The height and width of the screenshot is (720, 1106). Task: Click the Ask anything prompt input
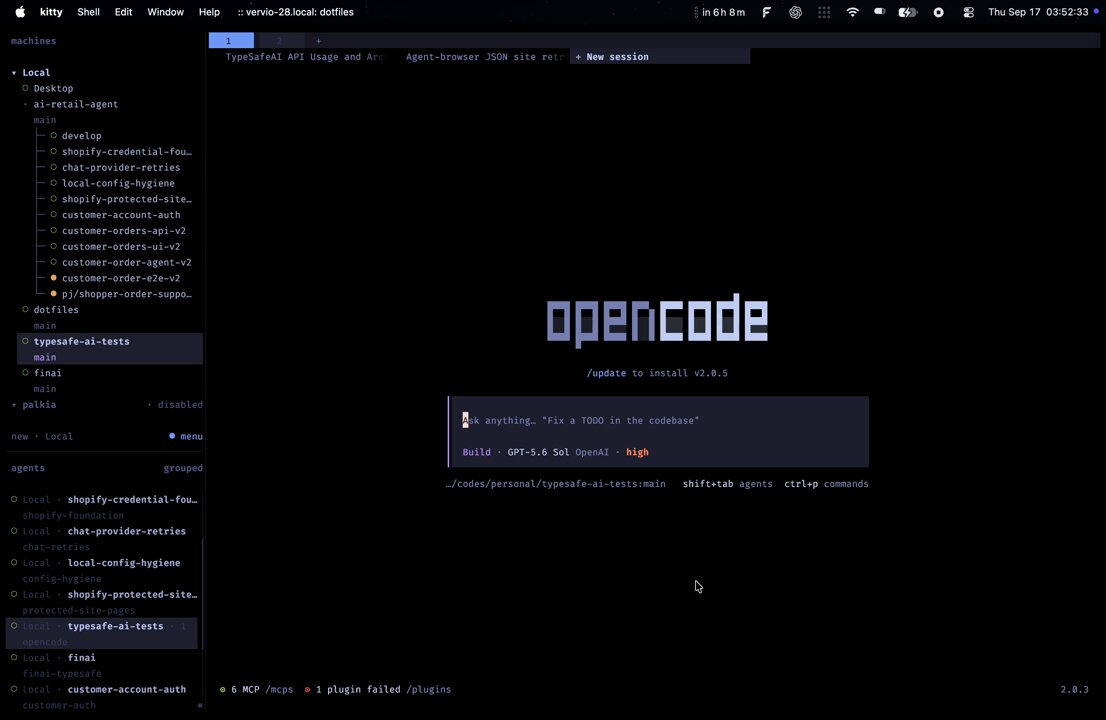coord(659,420)
